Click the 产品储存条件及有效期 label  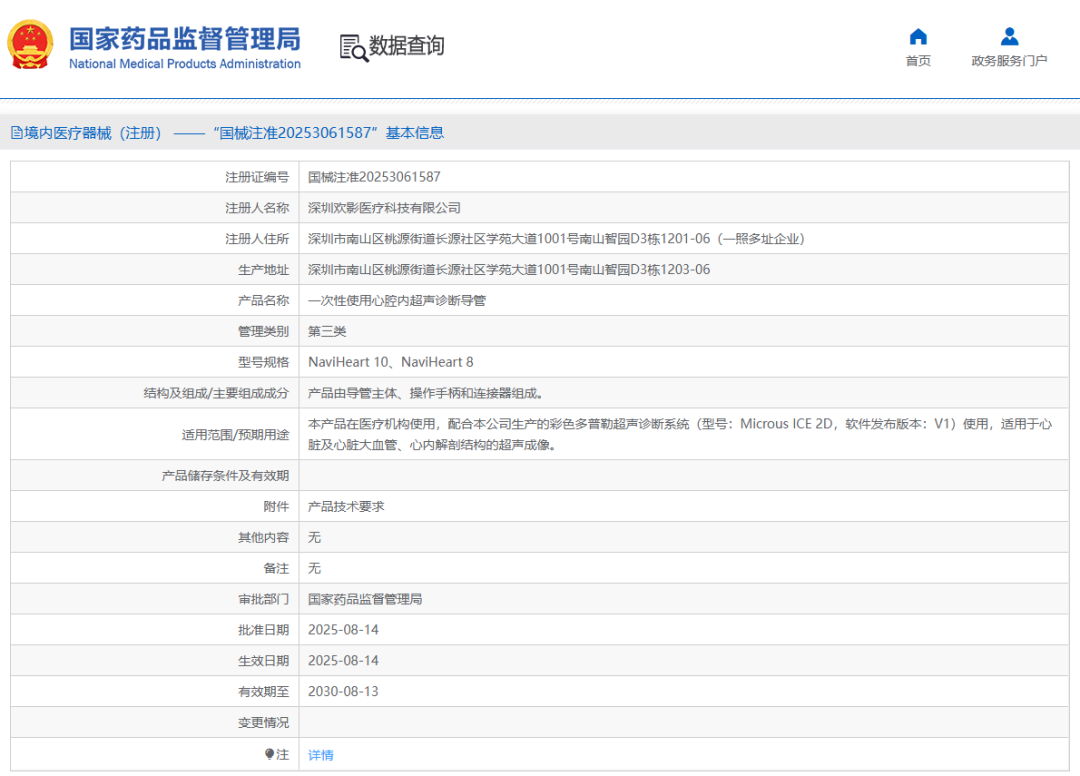[x=225, y=476]
